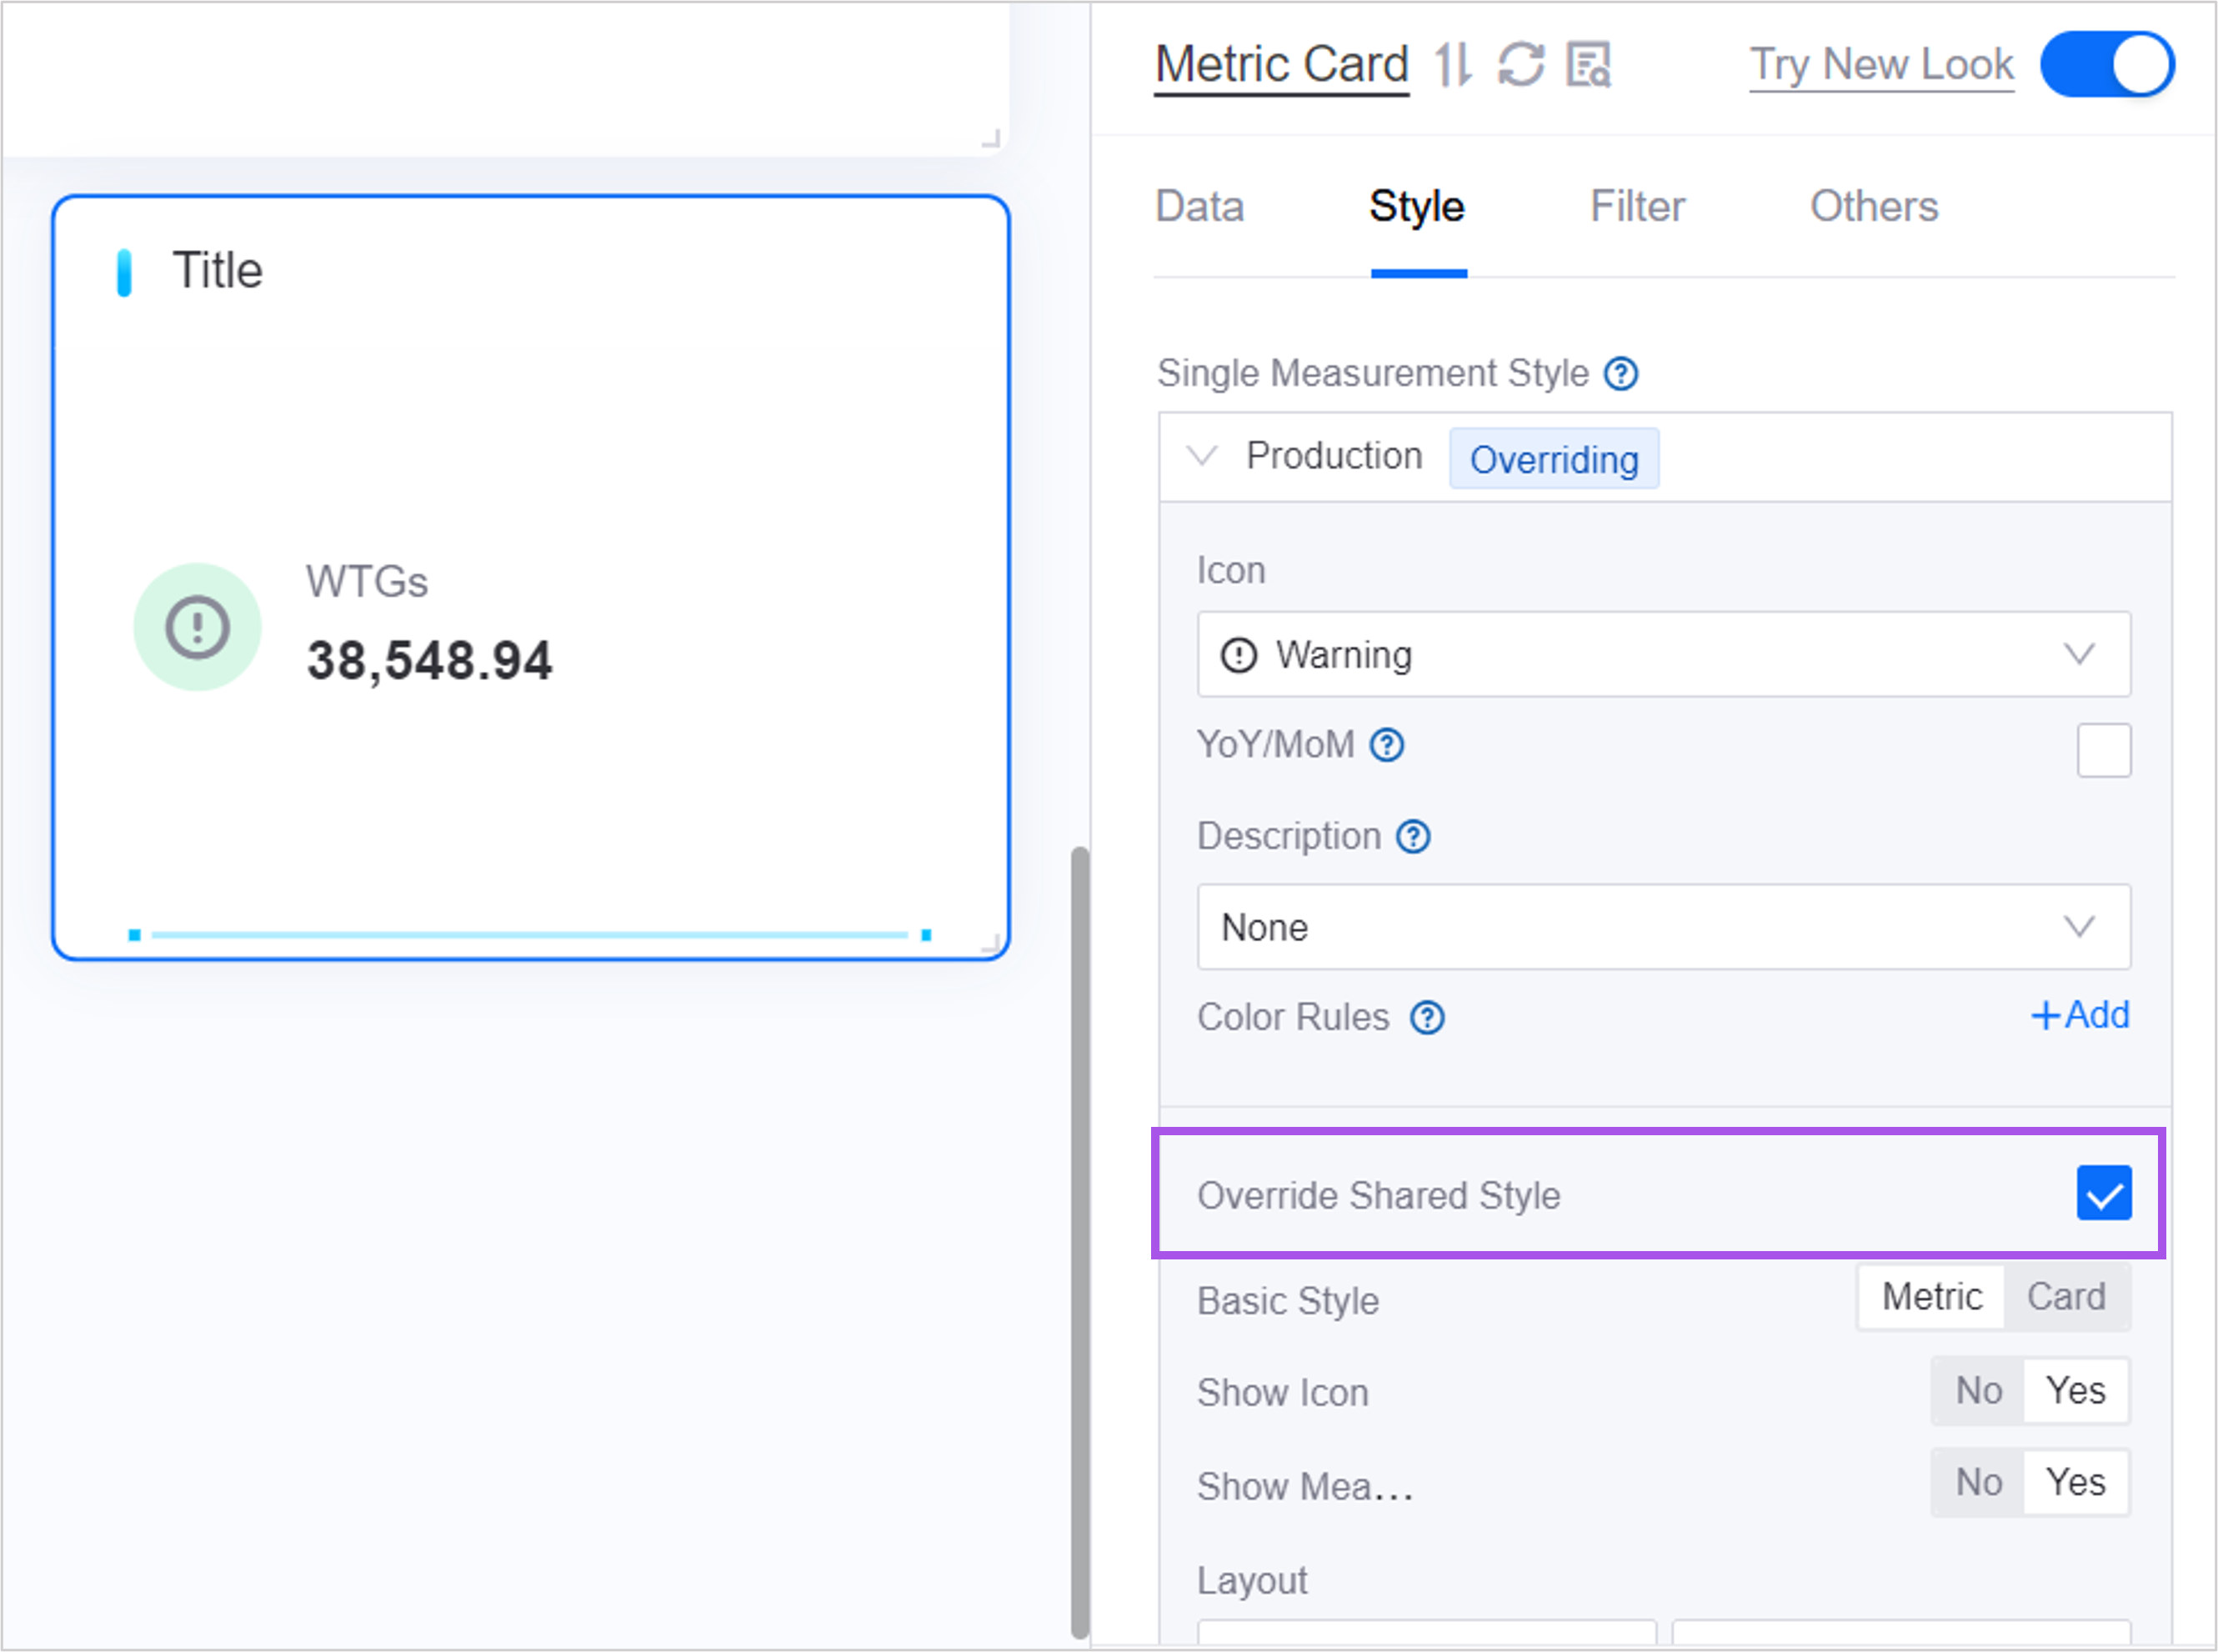
Task: Toggle the Try New Look switch
Action: click(x=2106, y=65)
